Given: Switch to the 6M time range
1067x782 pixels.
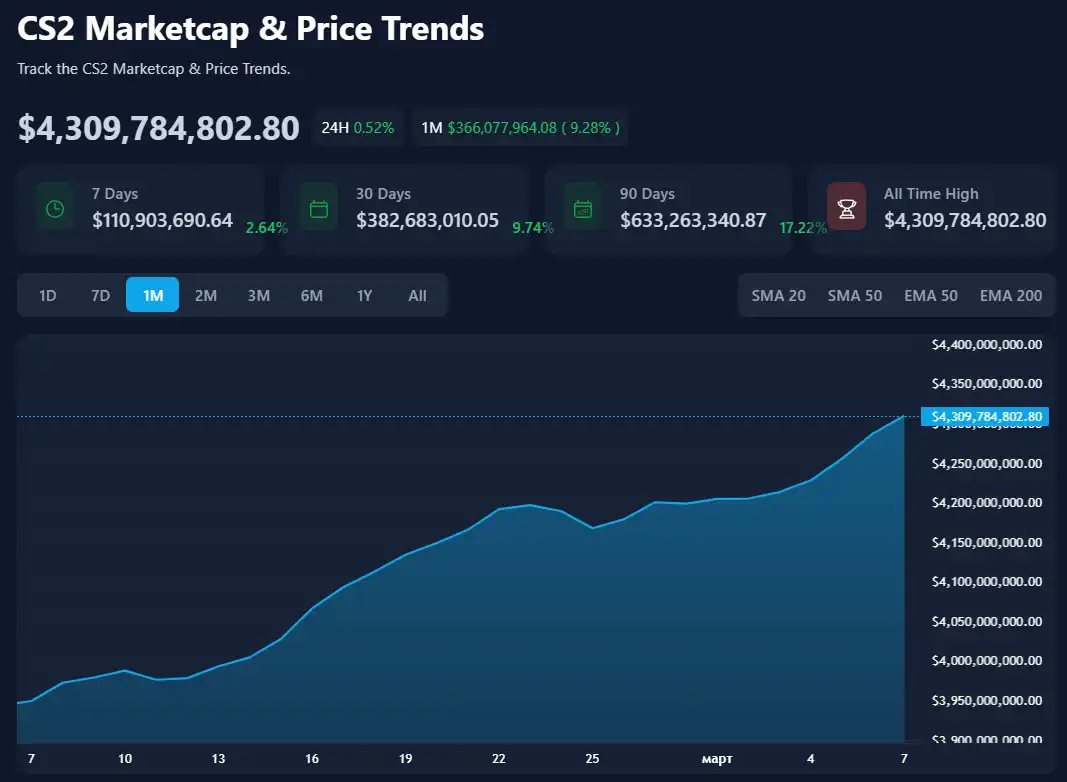Looking at the screenshot, I should (312, 295).
